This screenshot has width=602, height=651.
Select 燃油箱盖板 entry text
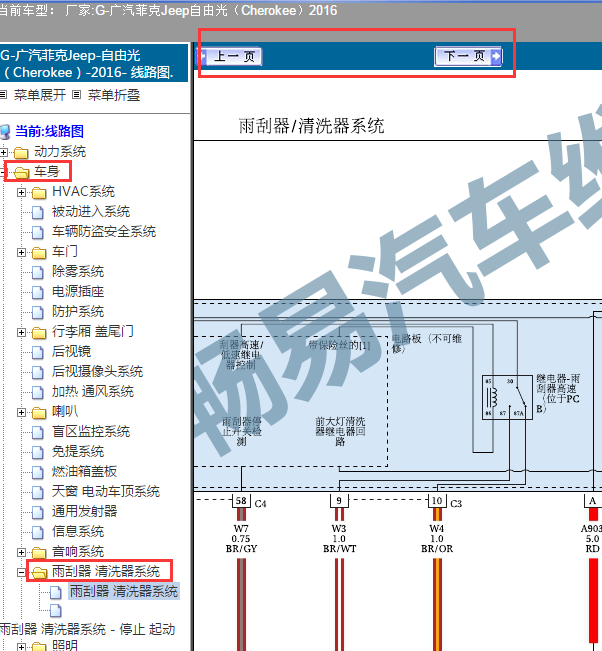(85, 472)
